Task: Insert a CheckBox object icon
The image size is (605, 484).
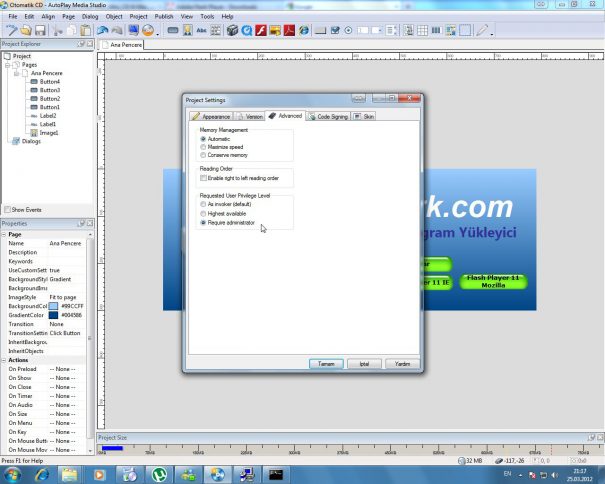Action: 335,30
